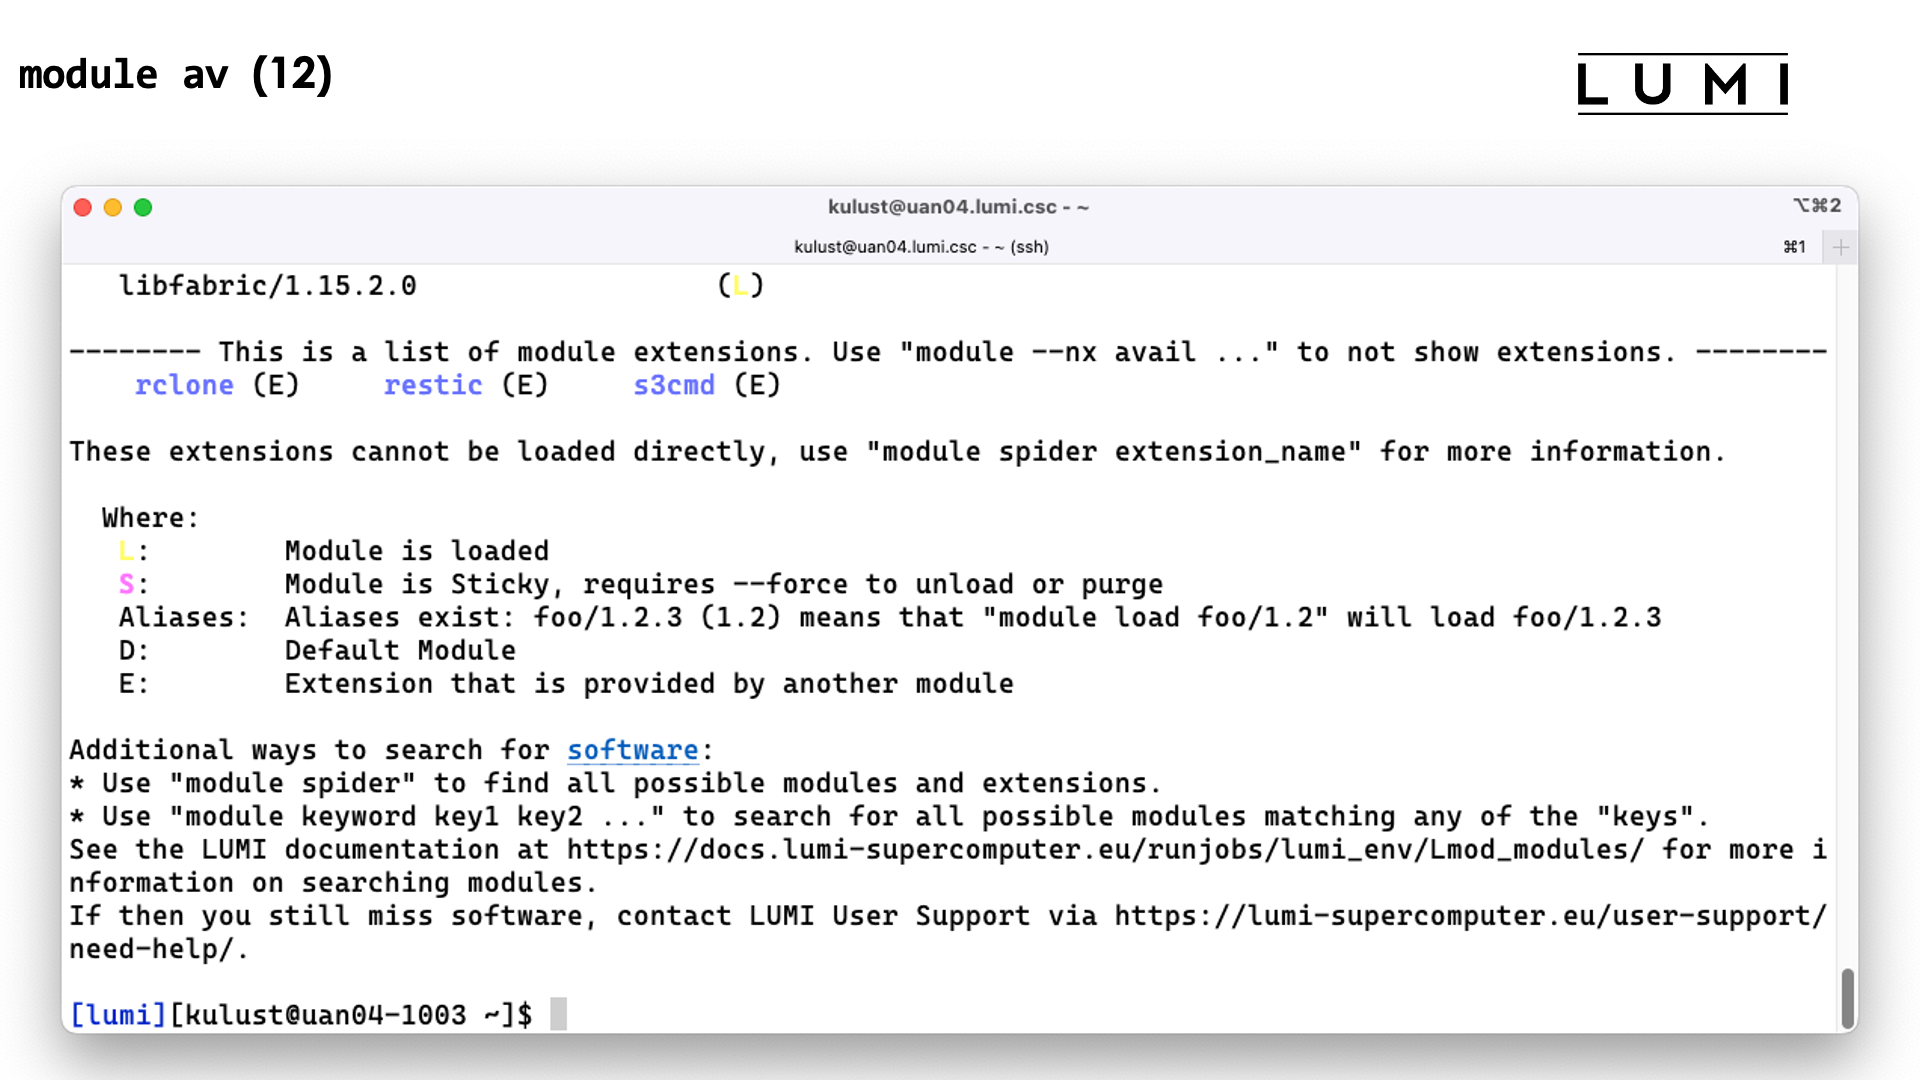This screenshot has height=1080, width=1920.
Task: Click the "These extensions cannot be loaded" line
Action: (897, 452)
